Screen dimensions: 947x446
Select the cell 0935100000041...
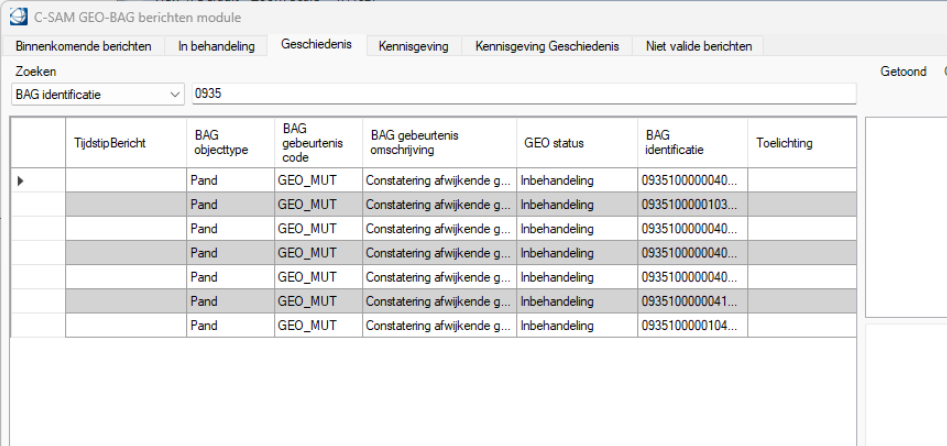coord(693,301)
